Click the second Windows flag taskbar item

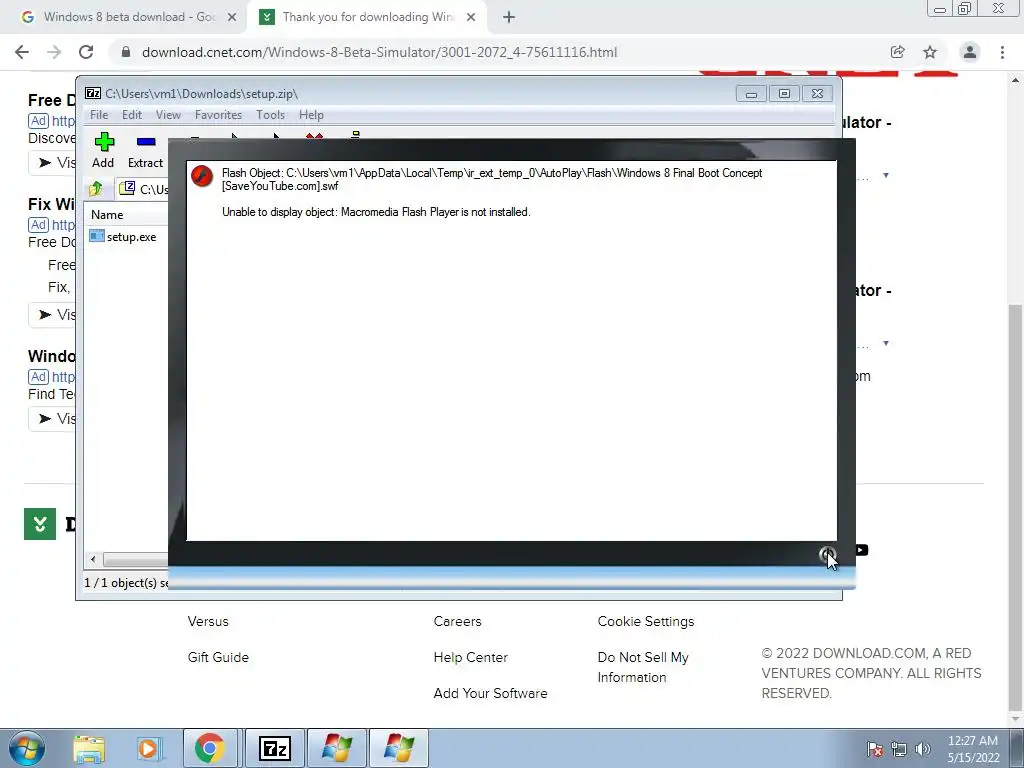[399, 748]
